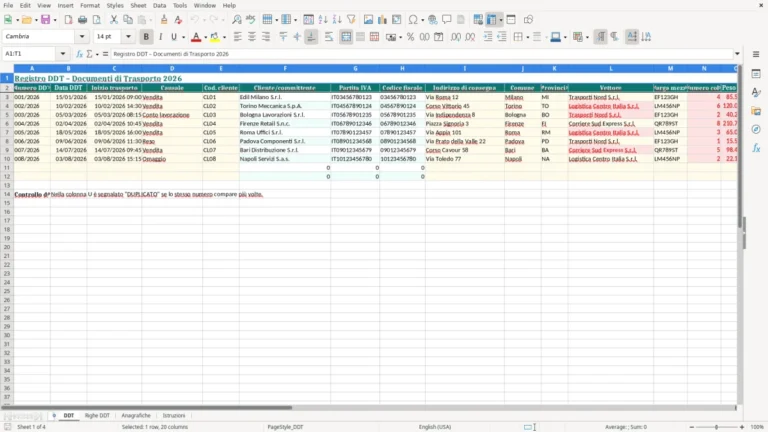Click the zoom in plus button
Viewport: 768px width, 432px height.
pos(742,427)
